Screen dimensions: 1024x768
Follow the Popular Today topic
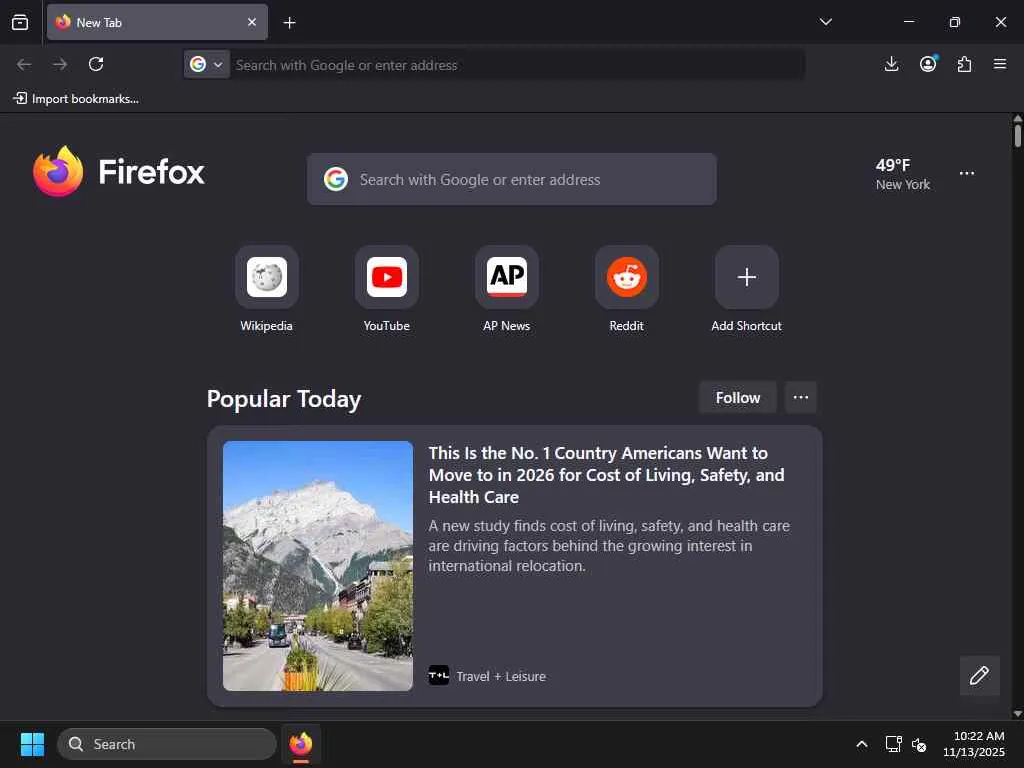click(x=737, y=398)
